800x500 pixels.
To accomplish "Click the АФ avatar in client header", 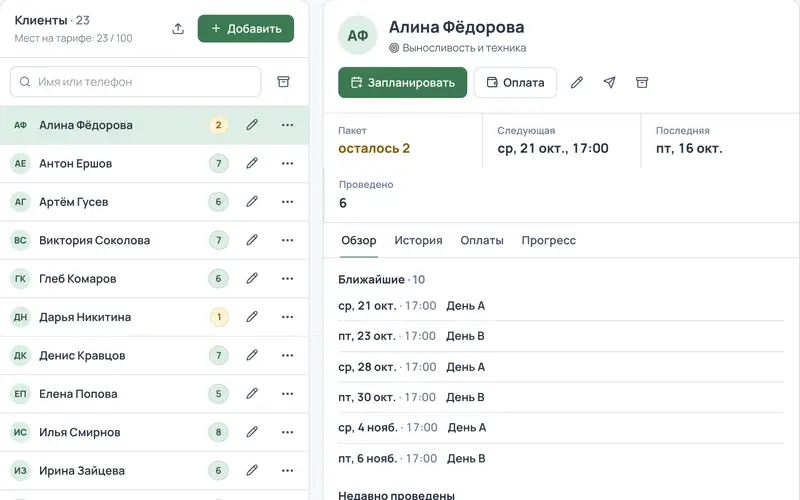I will coord(358,35).
